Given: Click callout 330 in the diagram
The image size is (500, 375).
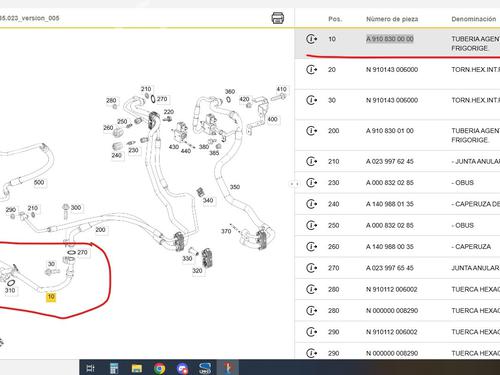Looking at the screenshot, I should pos(187,259).
